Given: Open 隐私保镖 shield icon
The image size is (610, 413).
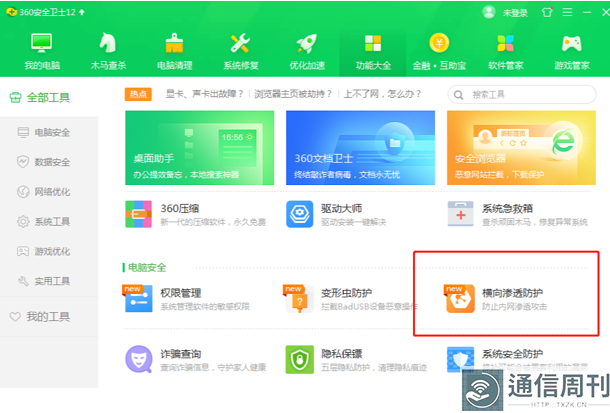Looking at the screenshot, I should point(300,359).
